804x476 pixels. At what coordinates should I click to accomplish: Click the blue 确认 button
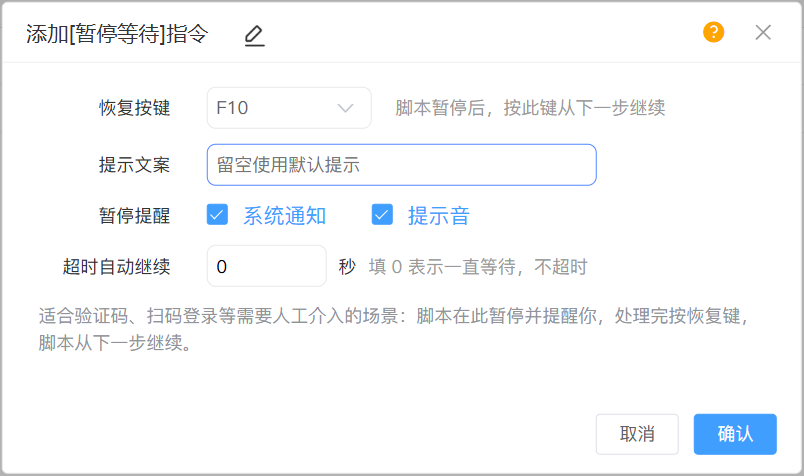(735, 434)
